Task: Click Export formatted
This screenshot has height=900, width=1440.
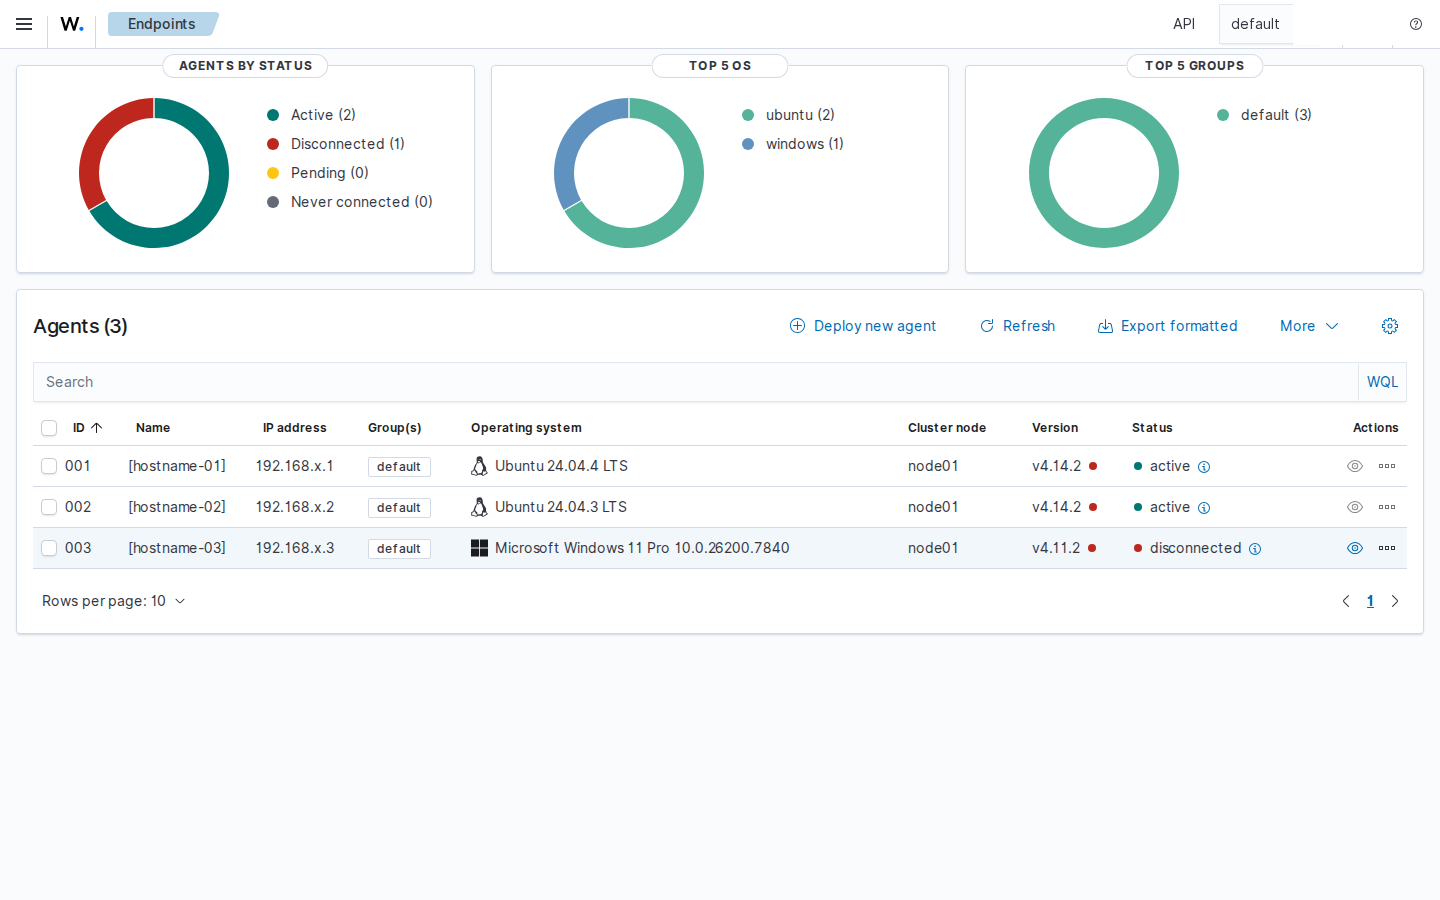Action: [1167, 326]
